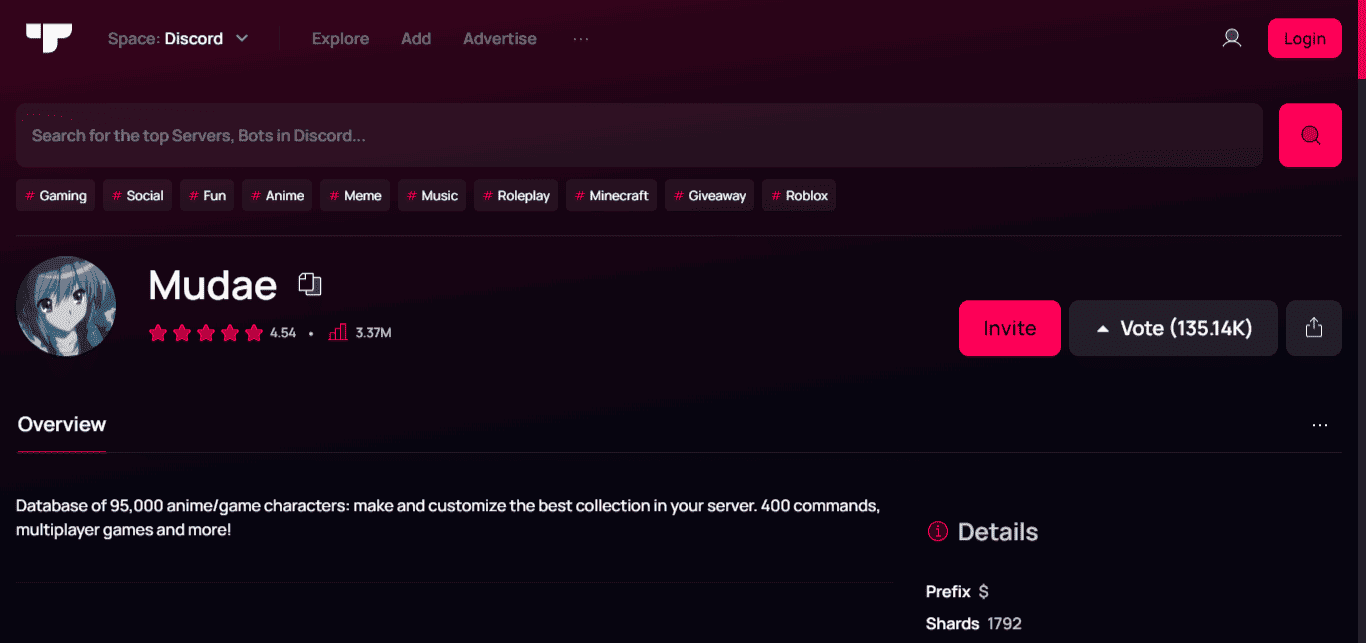
Task: Select the Fun tag
Action: click(208, 196)
